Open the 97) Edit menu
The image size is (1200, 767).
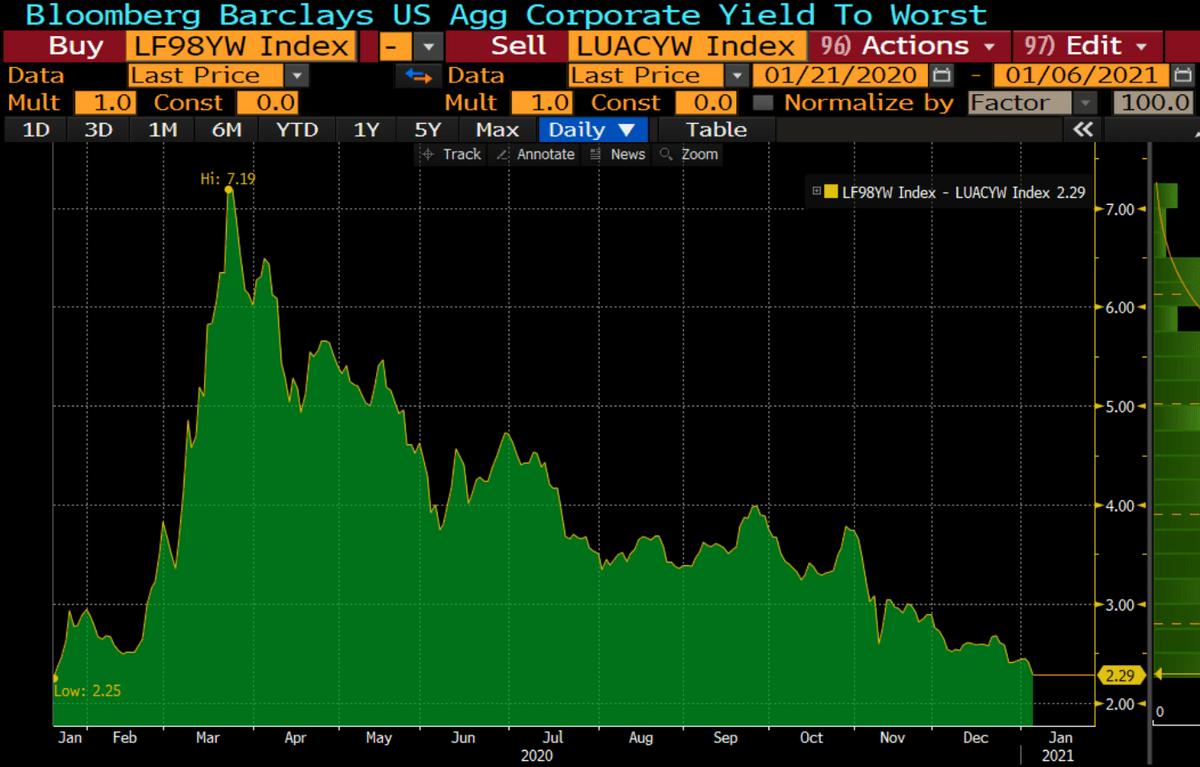tap(1087, 46)
